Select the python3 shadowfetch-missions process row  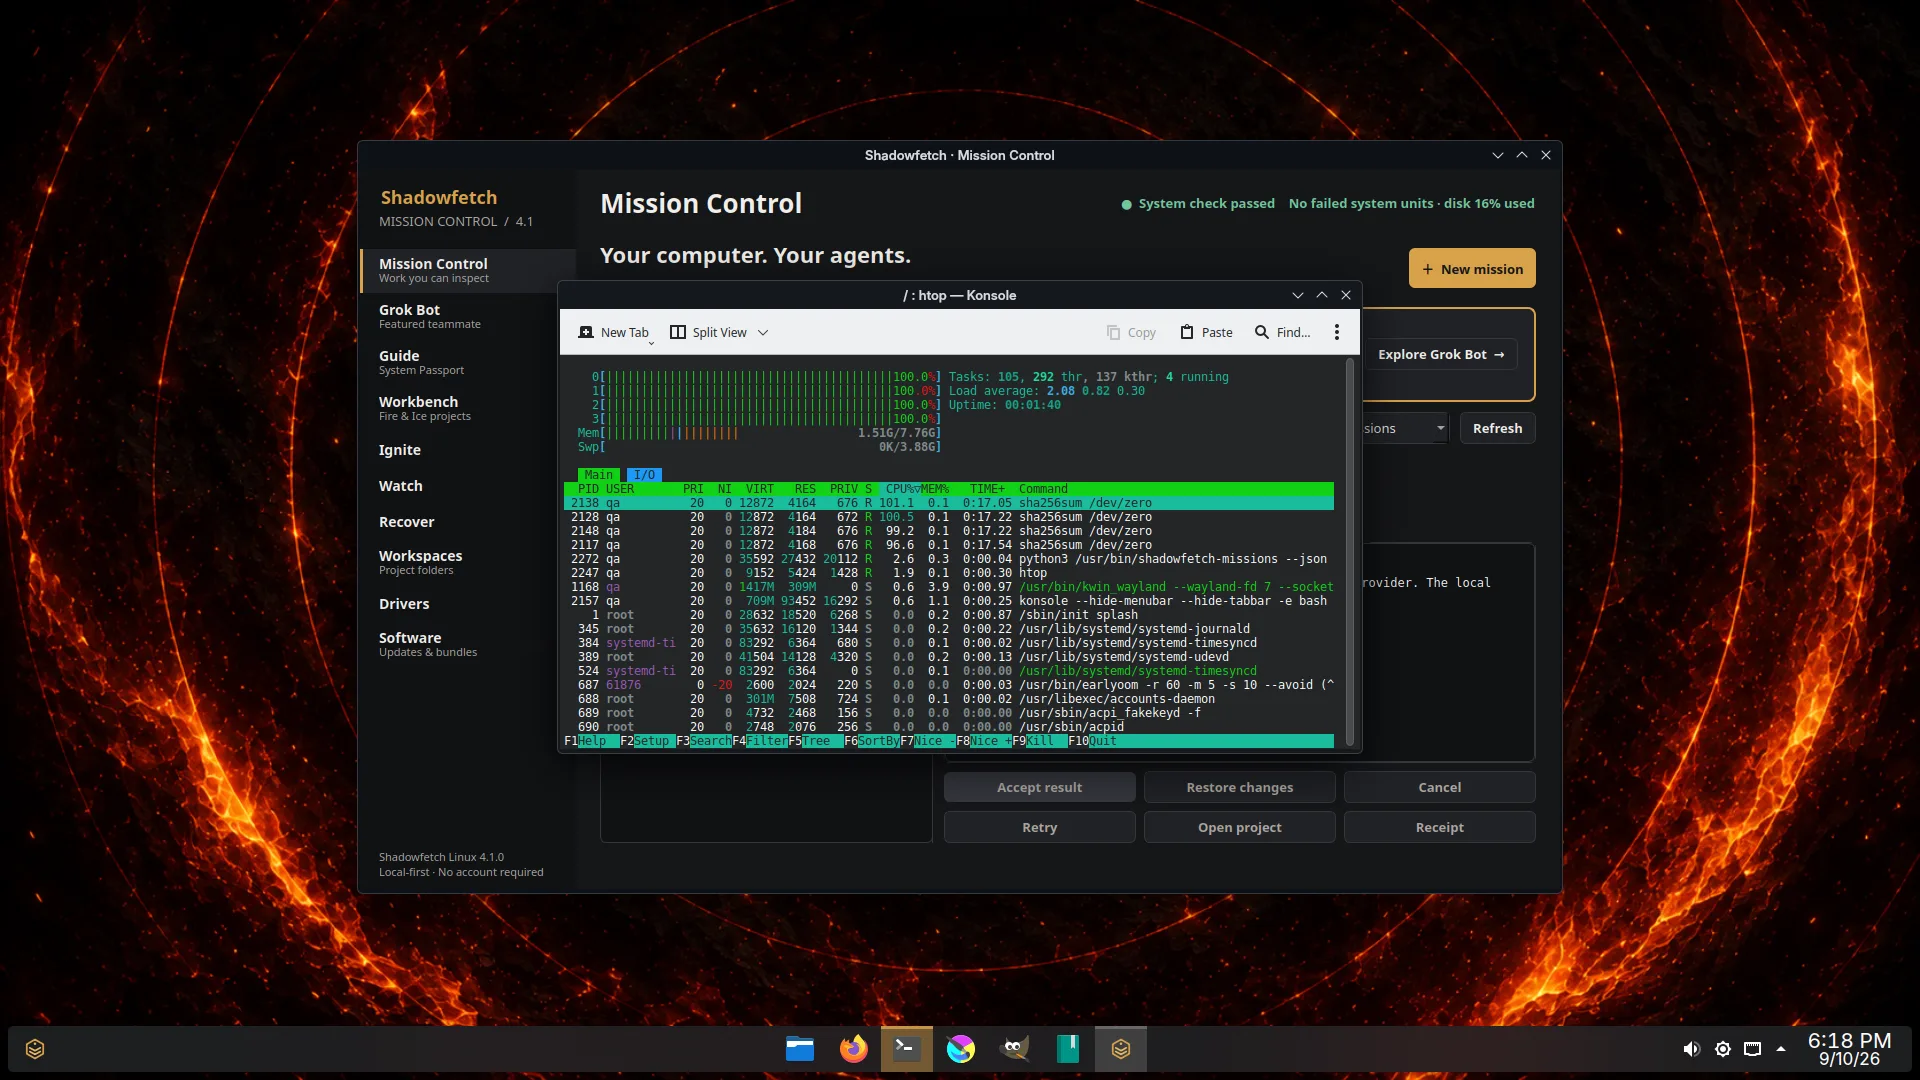(x=948, y=559)
